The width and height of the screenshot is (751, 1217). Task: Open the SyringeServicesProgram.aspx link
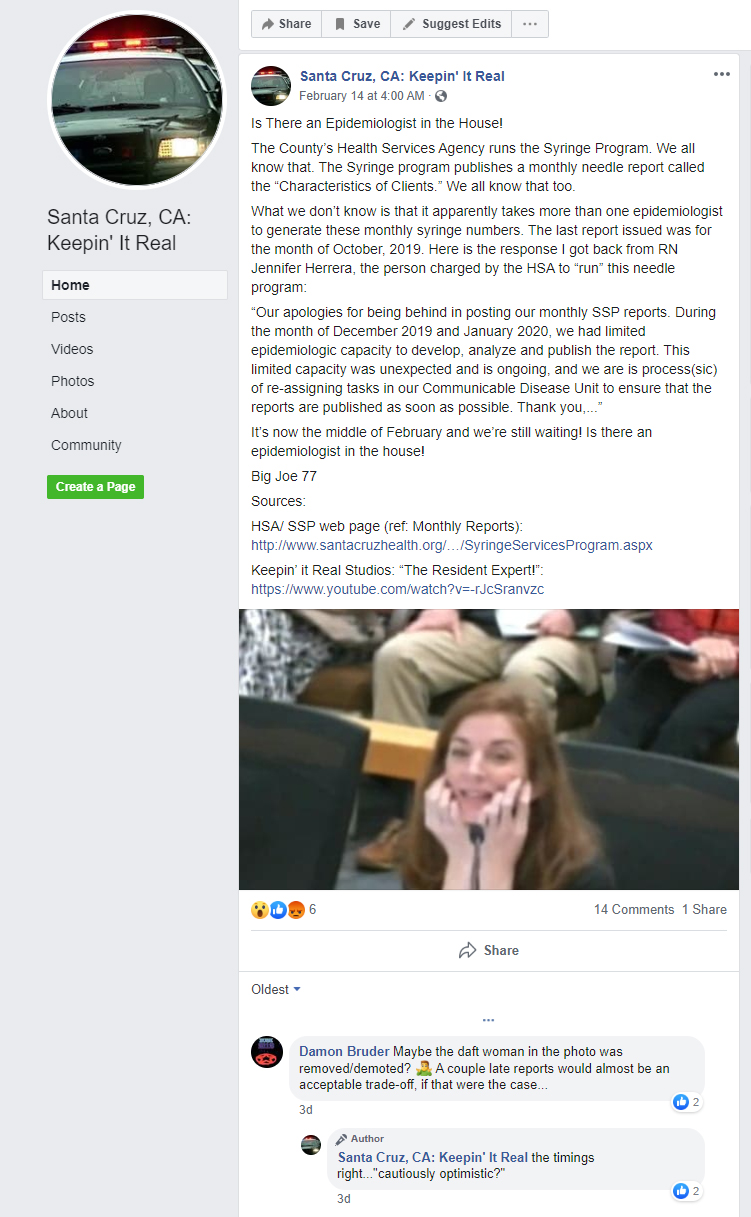tap(452, 545)
